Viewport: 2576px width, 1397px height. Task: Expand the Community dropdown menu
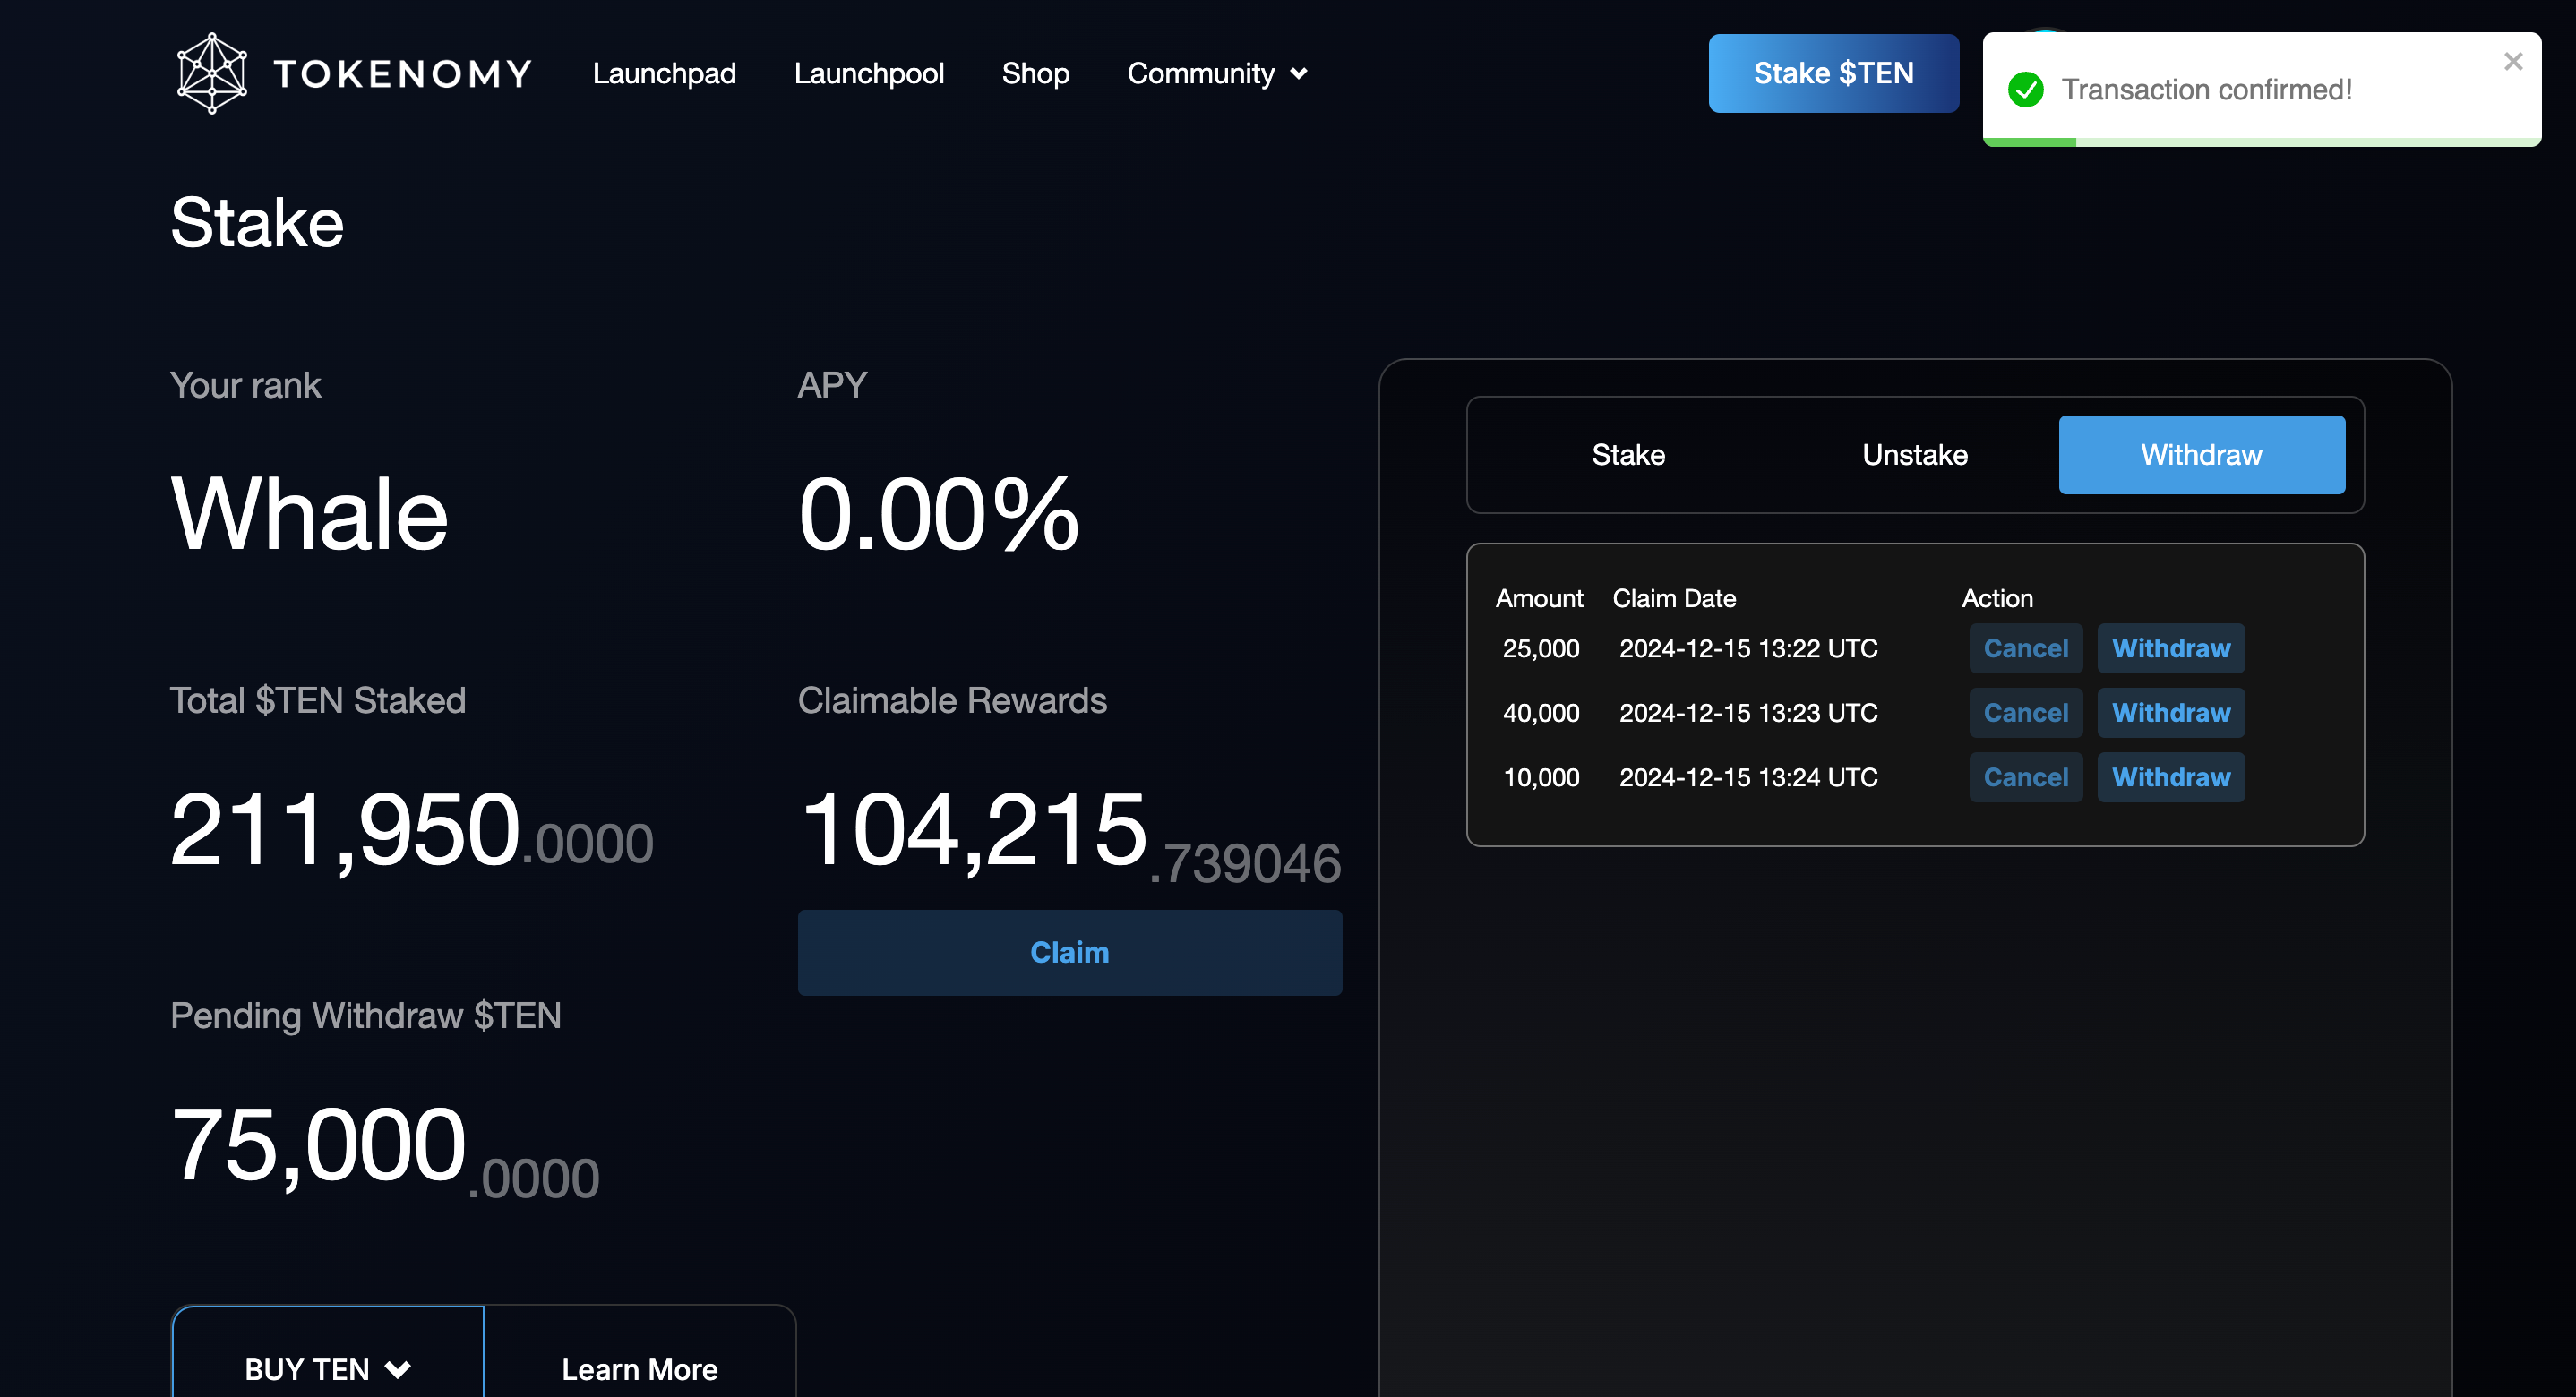(x=1216, y=73)
